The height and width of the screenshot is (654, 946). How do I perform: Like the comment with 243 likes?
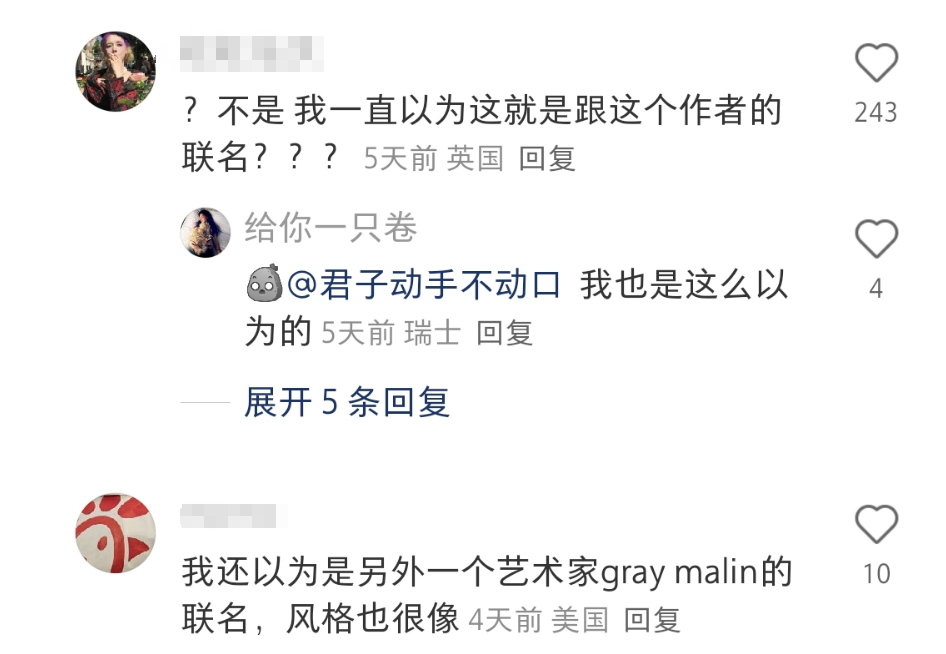876,63
